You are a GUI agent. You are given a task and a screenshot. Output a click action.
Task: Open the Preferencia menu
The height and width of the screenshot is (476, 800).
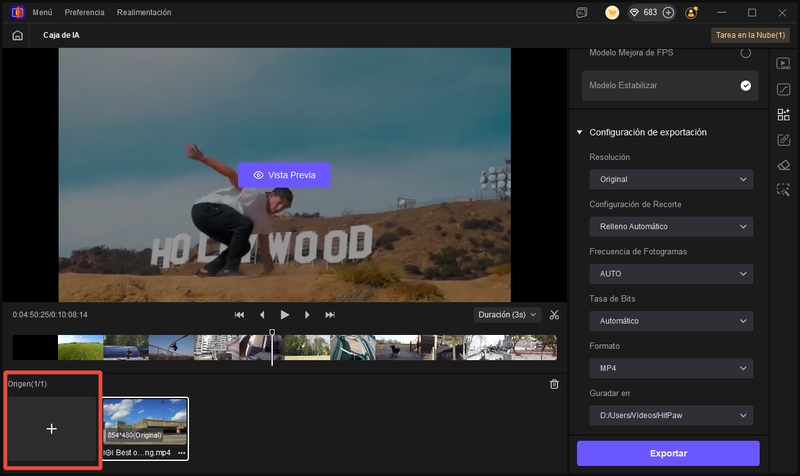[84, 12]
